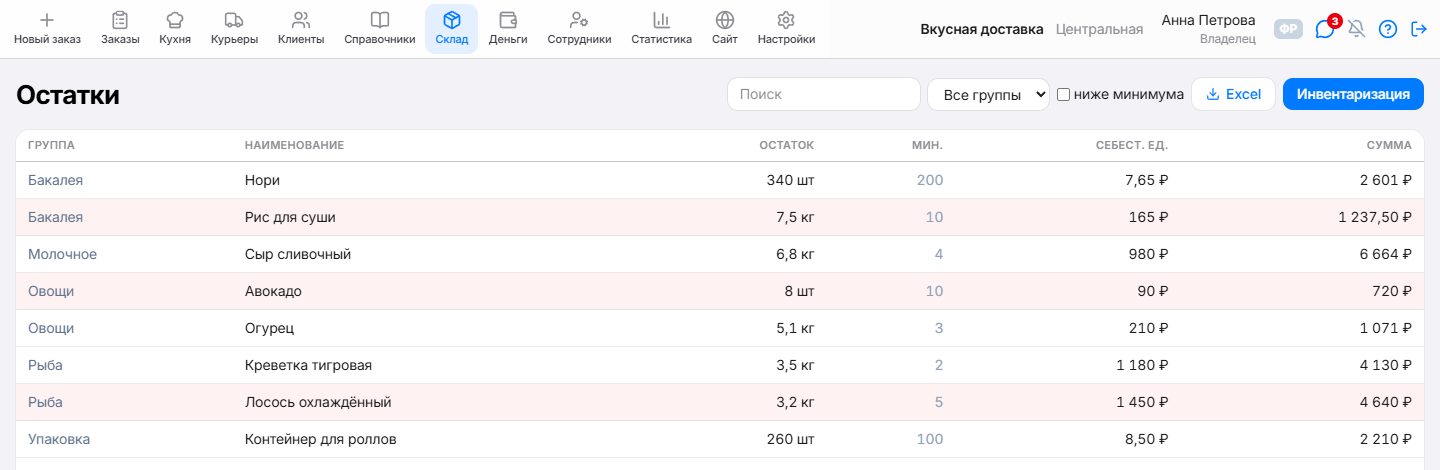Image resolution: width=1440 pixels, height=470 pixels.
Task: Click the ФР status badge
Action: (x=1289, y=29)
